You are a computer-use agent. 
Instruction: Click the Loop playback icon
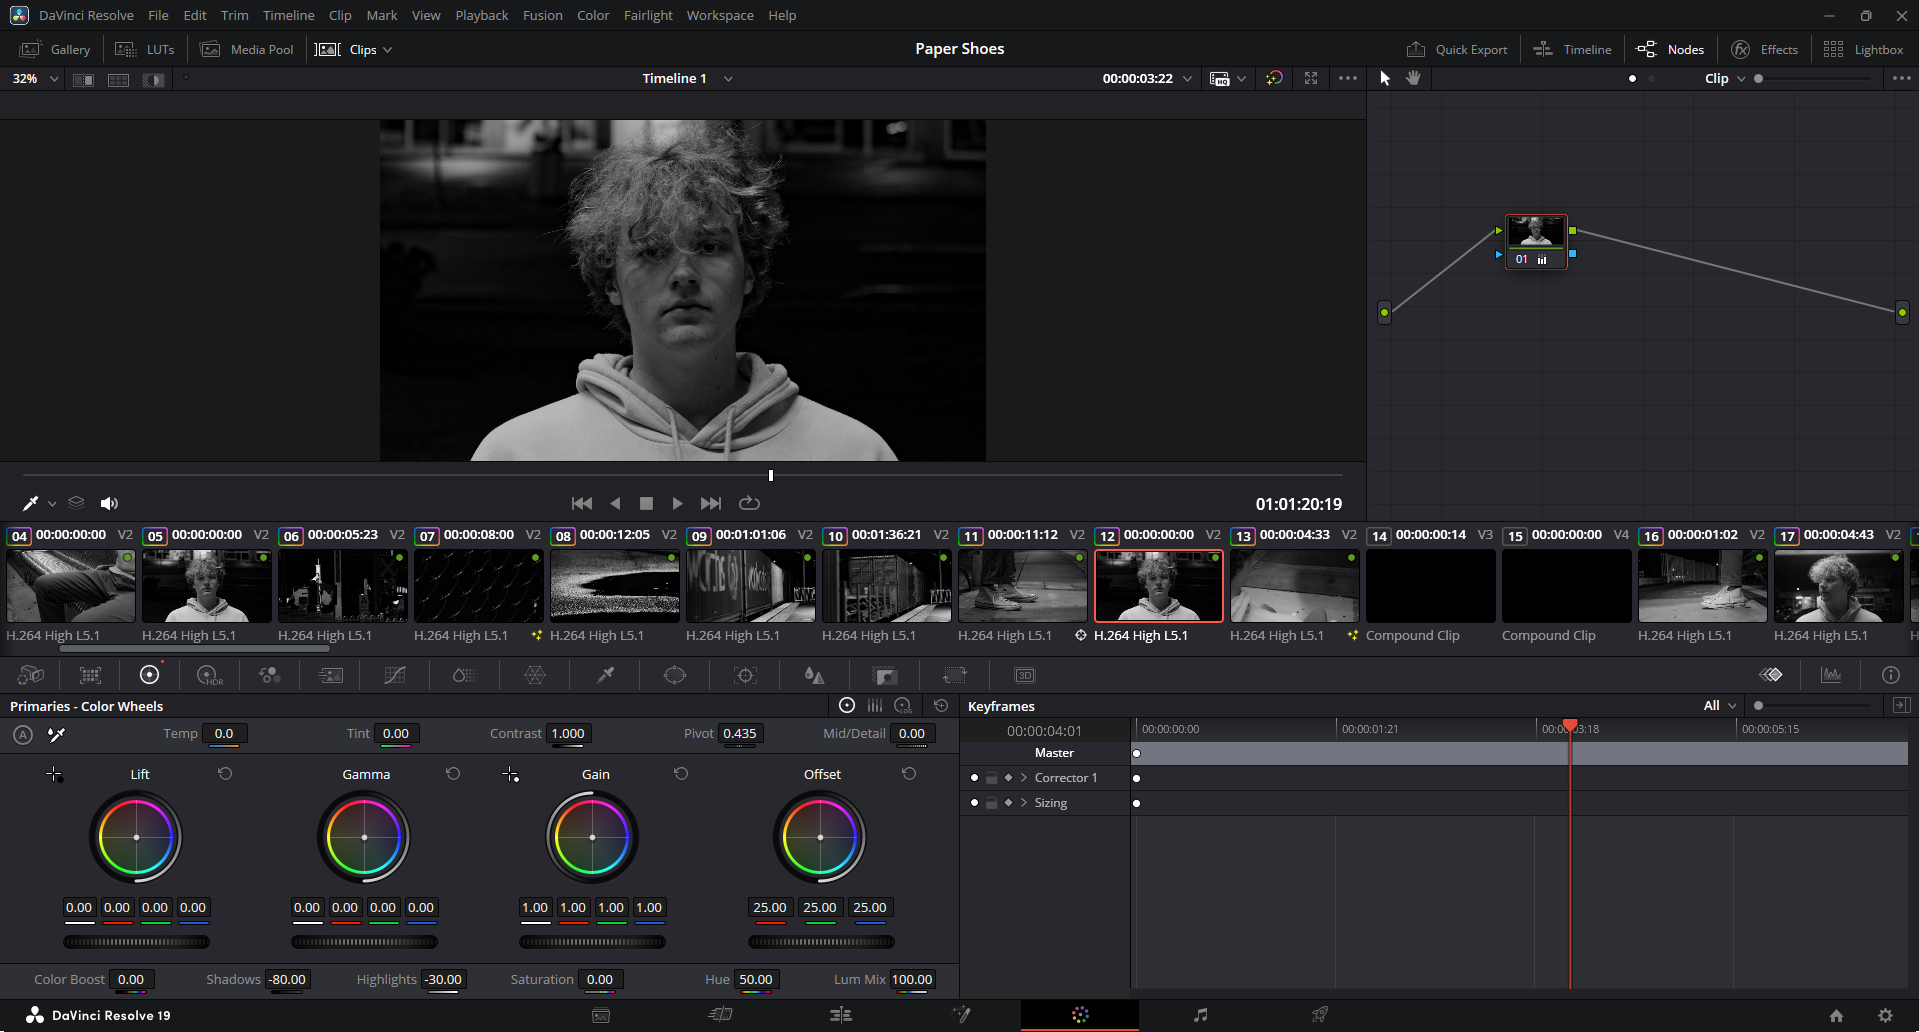coord(749,503)
